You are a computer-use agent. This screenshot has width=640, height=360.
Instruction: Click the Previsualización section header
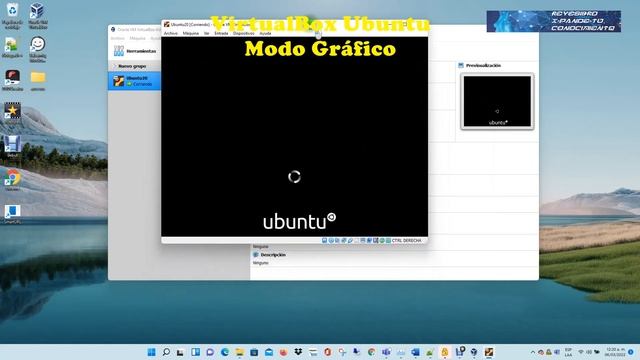(x=483, y=65)
